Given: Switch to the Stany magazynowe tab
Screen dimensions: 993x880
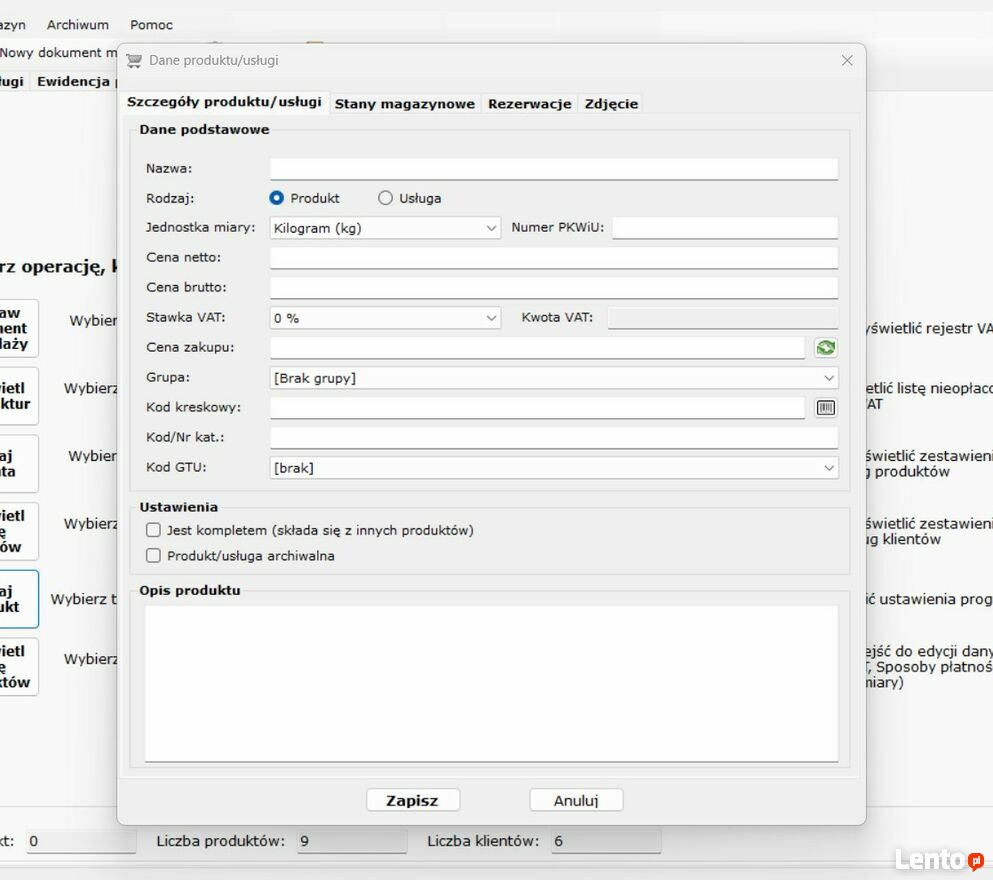Looking at the screenshot, I should click(404, 104).
